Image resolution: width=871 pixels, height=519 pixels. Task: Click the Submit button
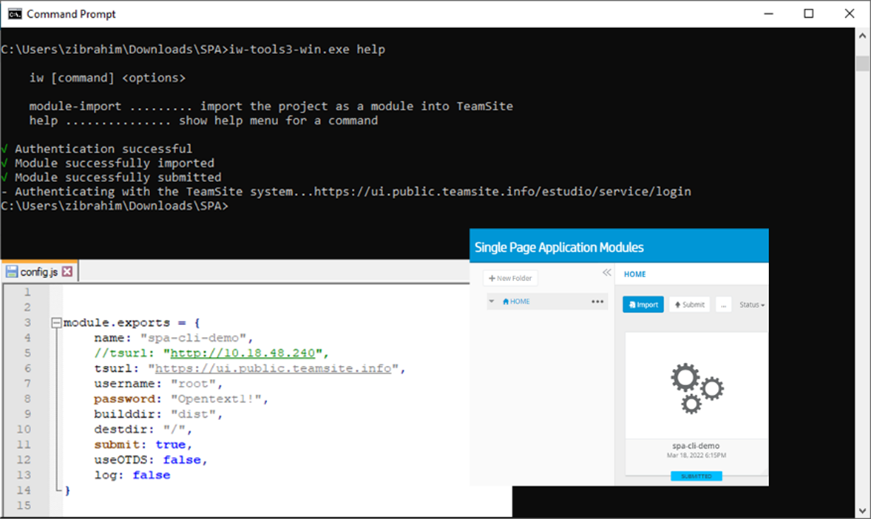[689, 304]
